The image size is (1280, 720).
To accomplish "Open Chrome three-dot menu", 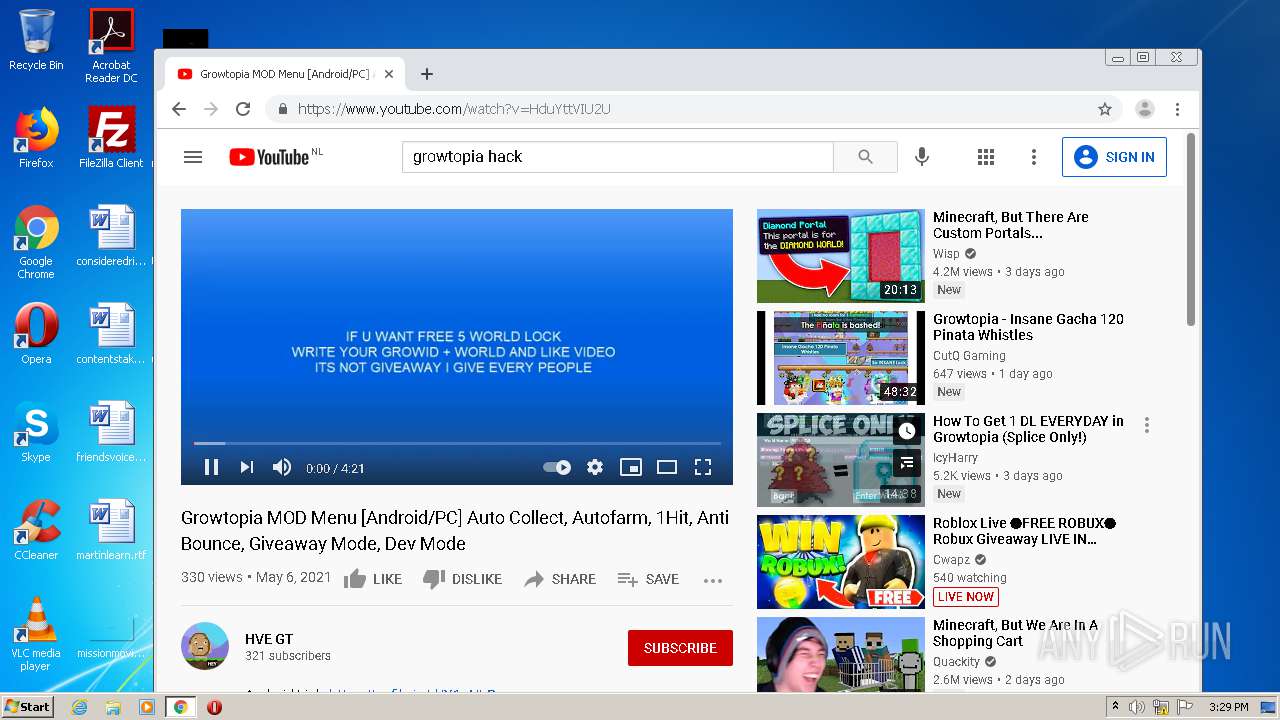I will coord(1178,109).
